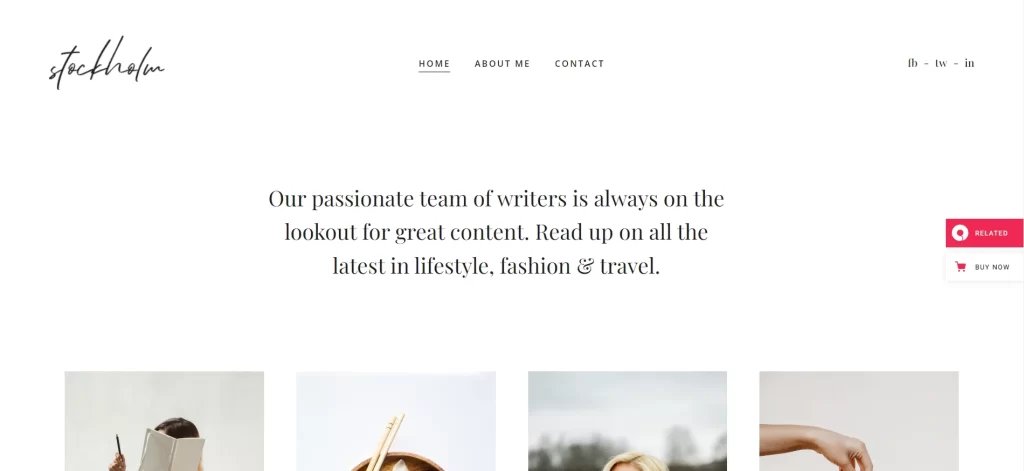Image resolution: width=1024 pixels, height=471 pixels.
Task: Go to the Home menu item
Action: point(434,64)
